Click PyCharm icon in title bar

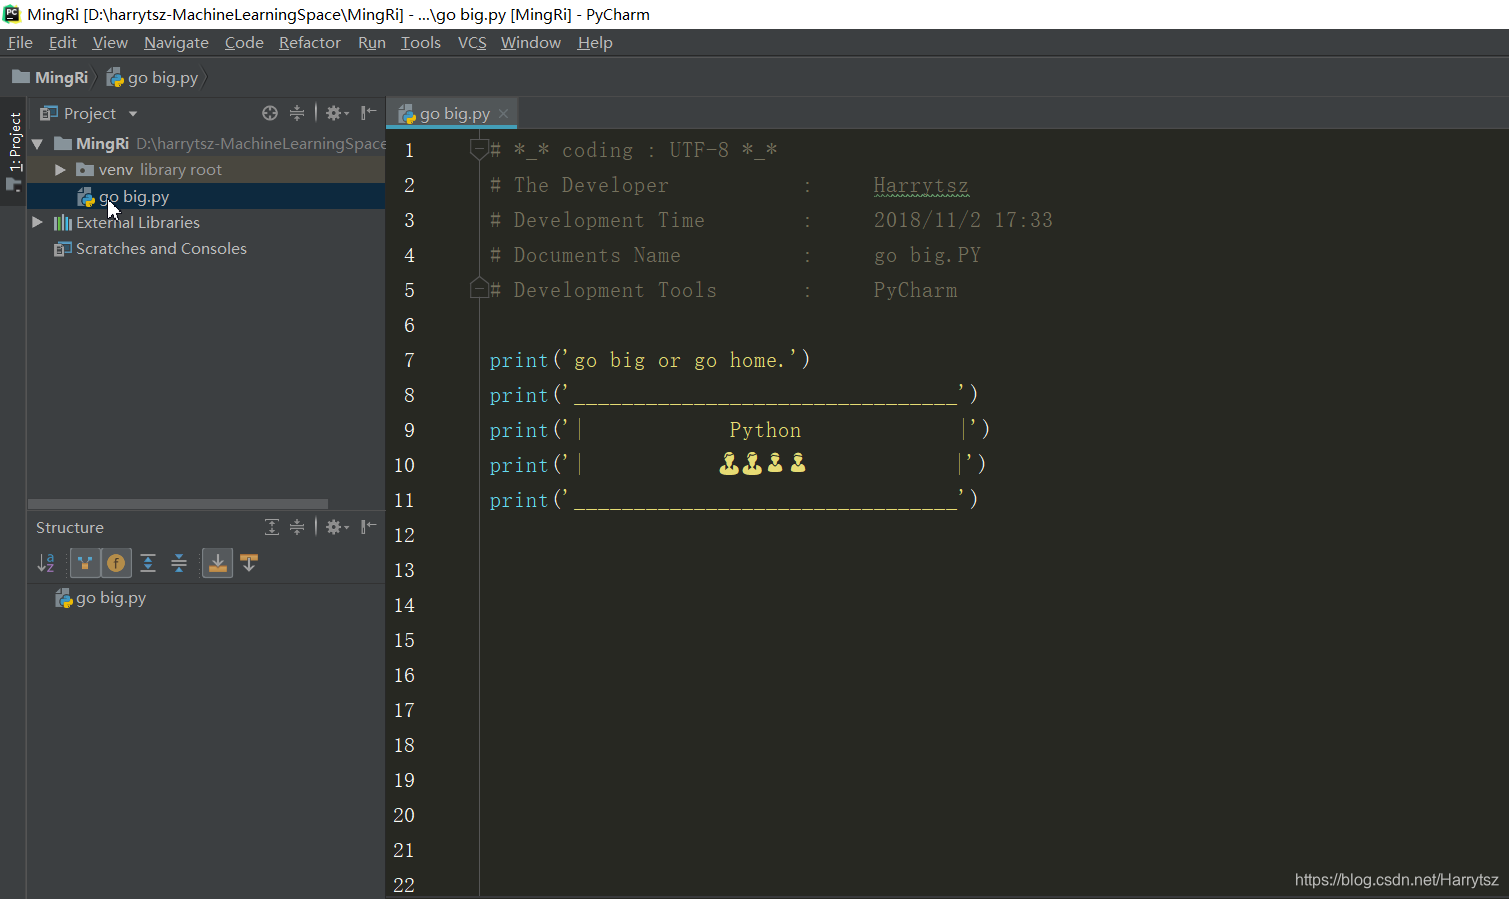pos(12,14)
